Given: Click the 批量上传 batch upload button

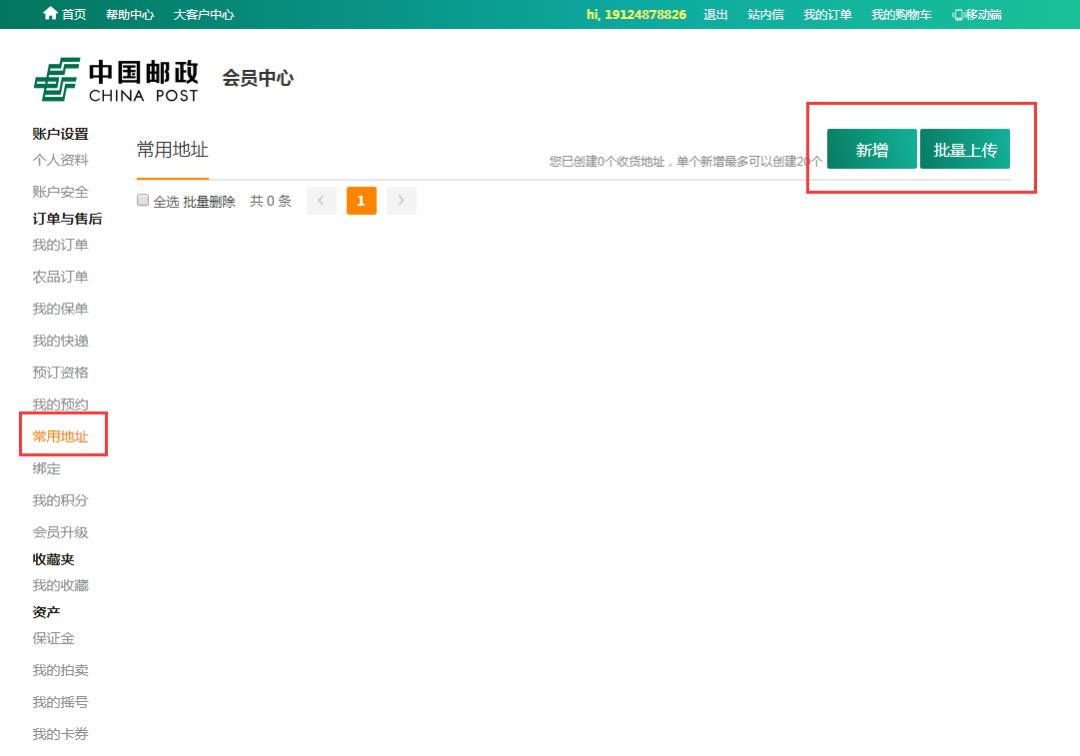Looking at the screenshot, I should click(x=964, y=147).
